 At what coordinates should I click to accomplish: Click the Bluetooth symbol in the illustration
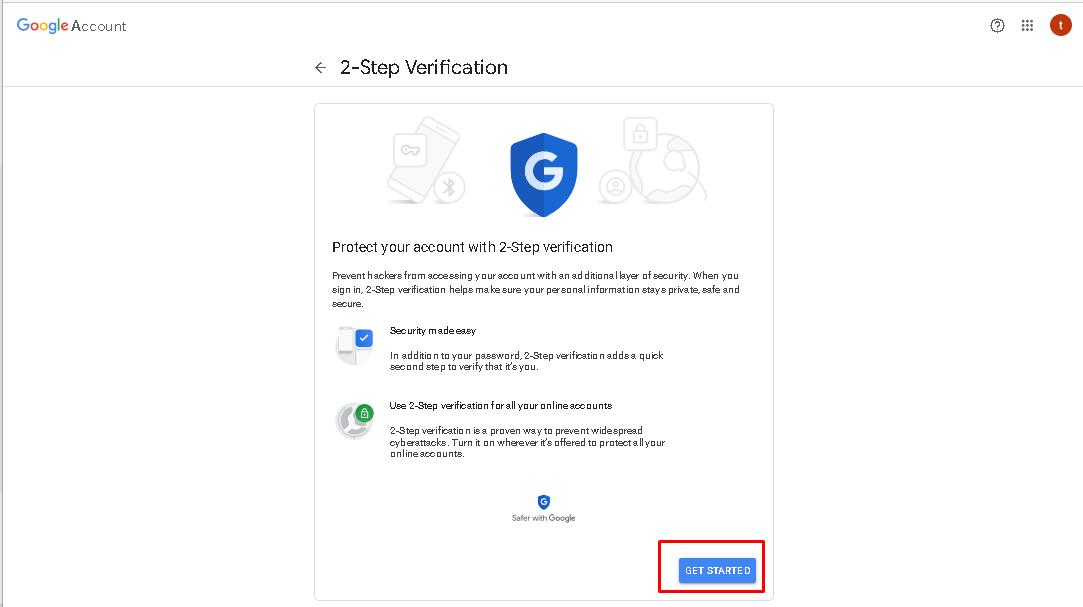[x=449, y=187]
